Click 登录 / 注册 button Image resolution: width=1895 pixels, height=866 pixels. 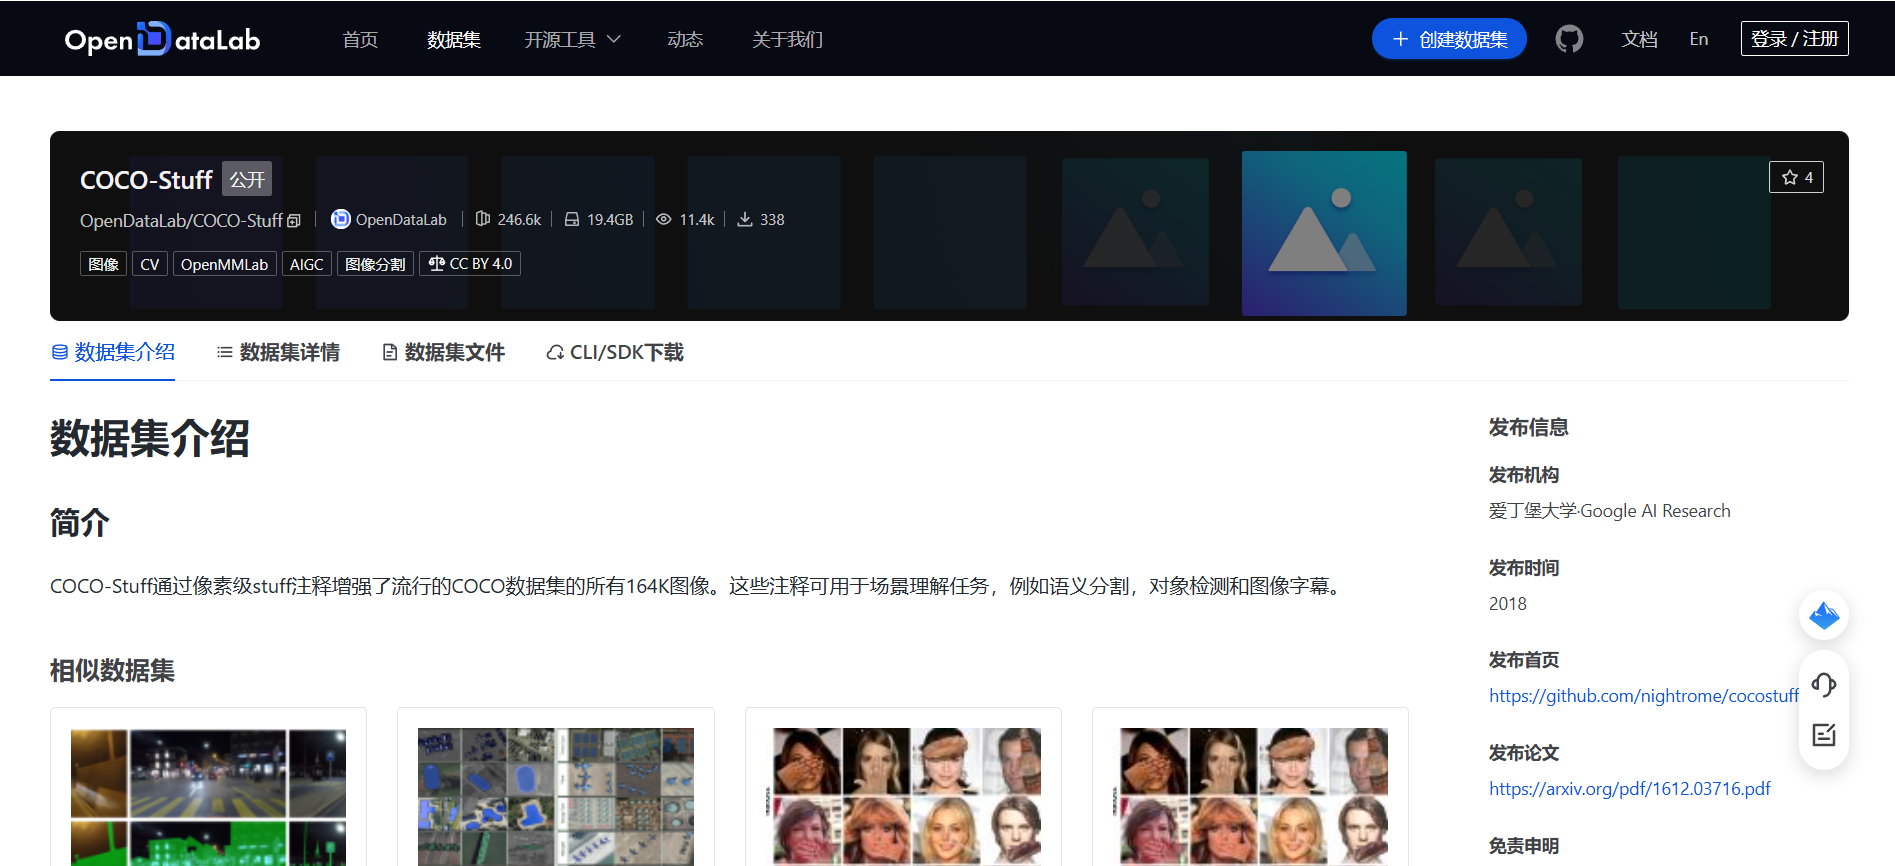pyautogui.click(x=1794, y=39)
